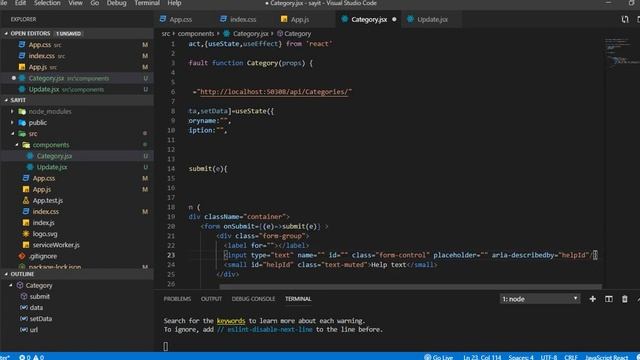Viewport: 640px width, 360px height.
Task: Show the Debug Console panel tab
Action: click(x=253, y=299)
